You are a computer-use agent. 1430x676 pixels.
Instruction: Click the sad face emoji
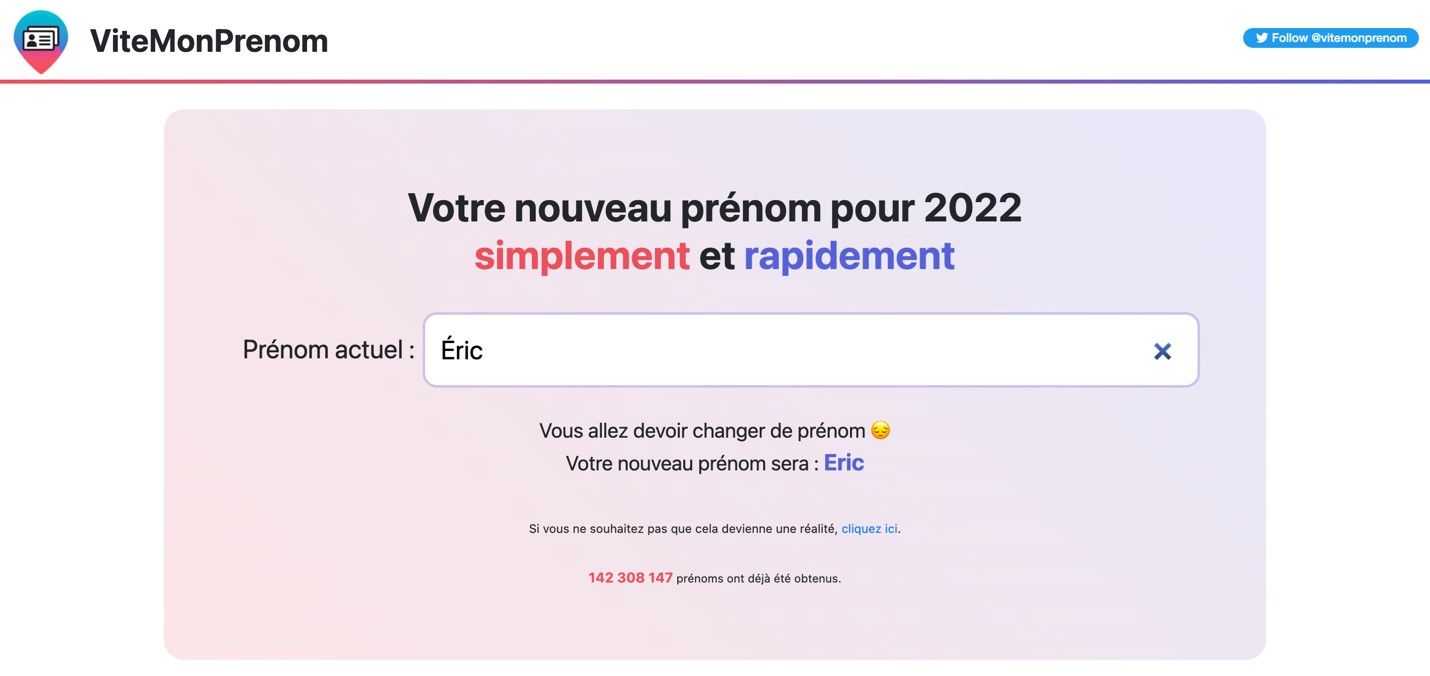[880, 431]
